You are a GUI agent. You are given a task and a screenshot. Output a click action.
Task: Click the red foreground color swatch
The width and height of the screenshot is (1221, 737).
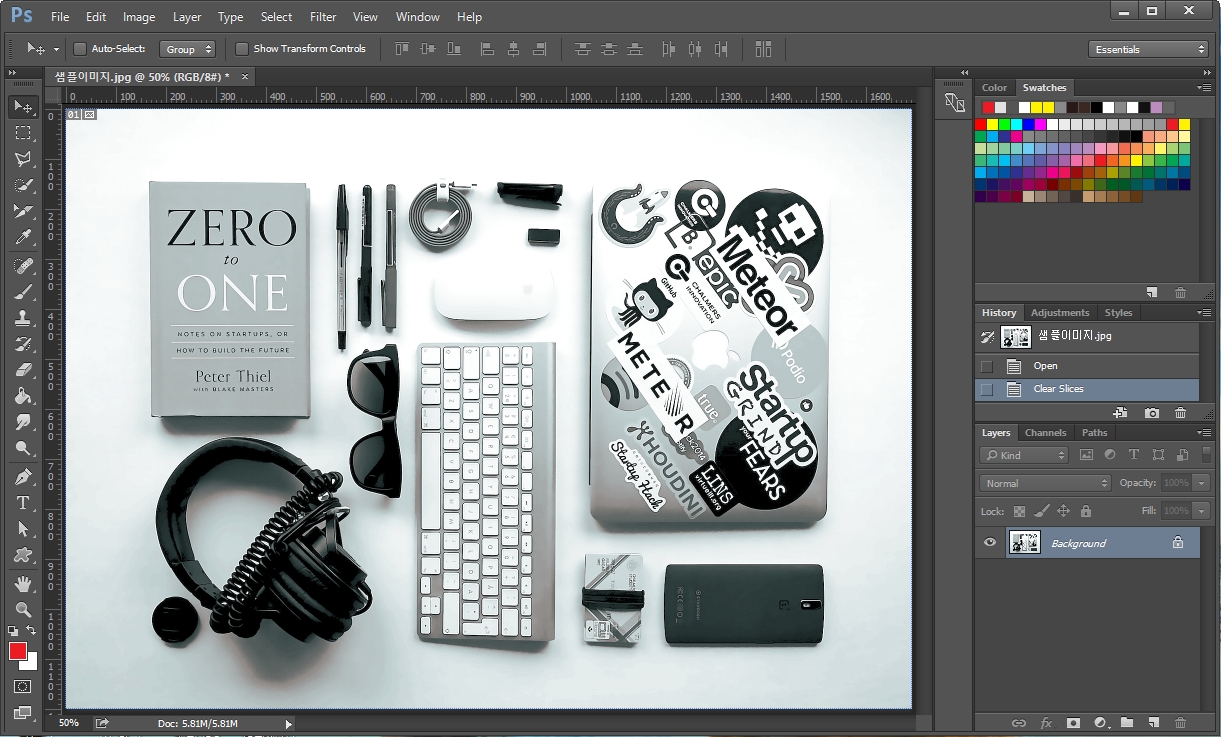tap(18, 651)
